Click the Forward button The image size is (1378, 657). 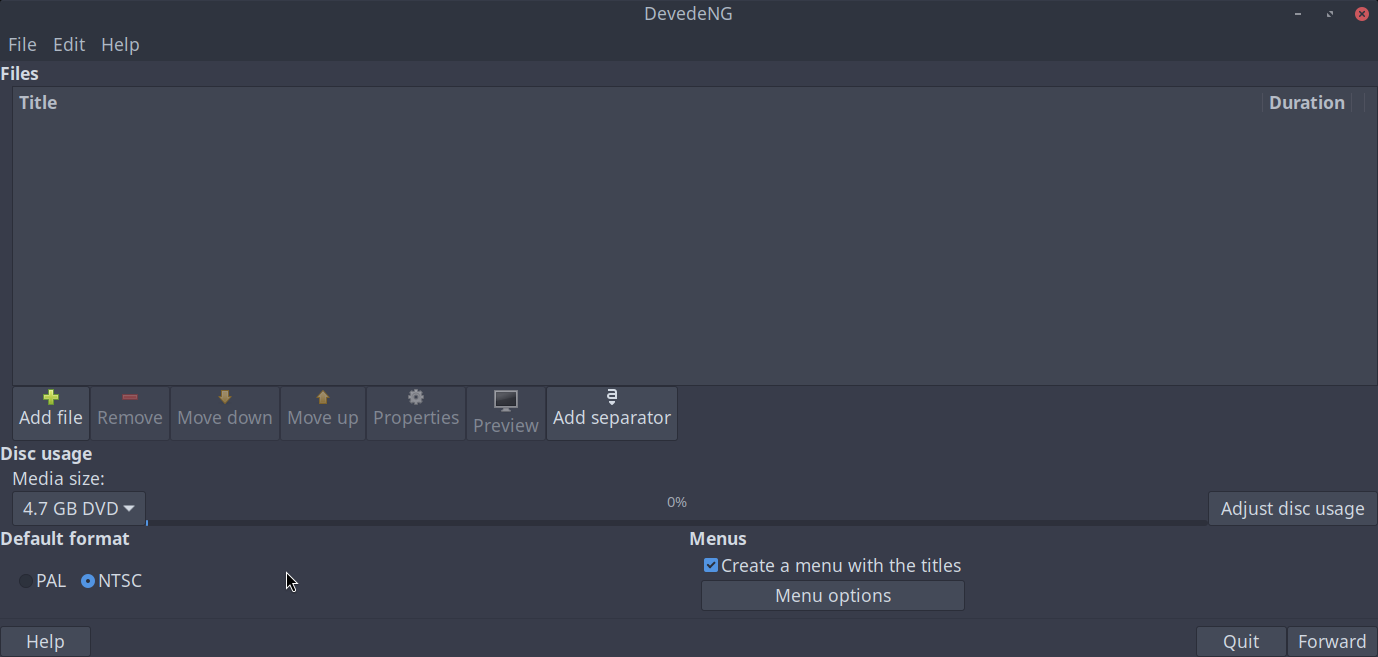(1331, 642)
